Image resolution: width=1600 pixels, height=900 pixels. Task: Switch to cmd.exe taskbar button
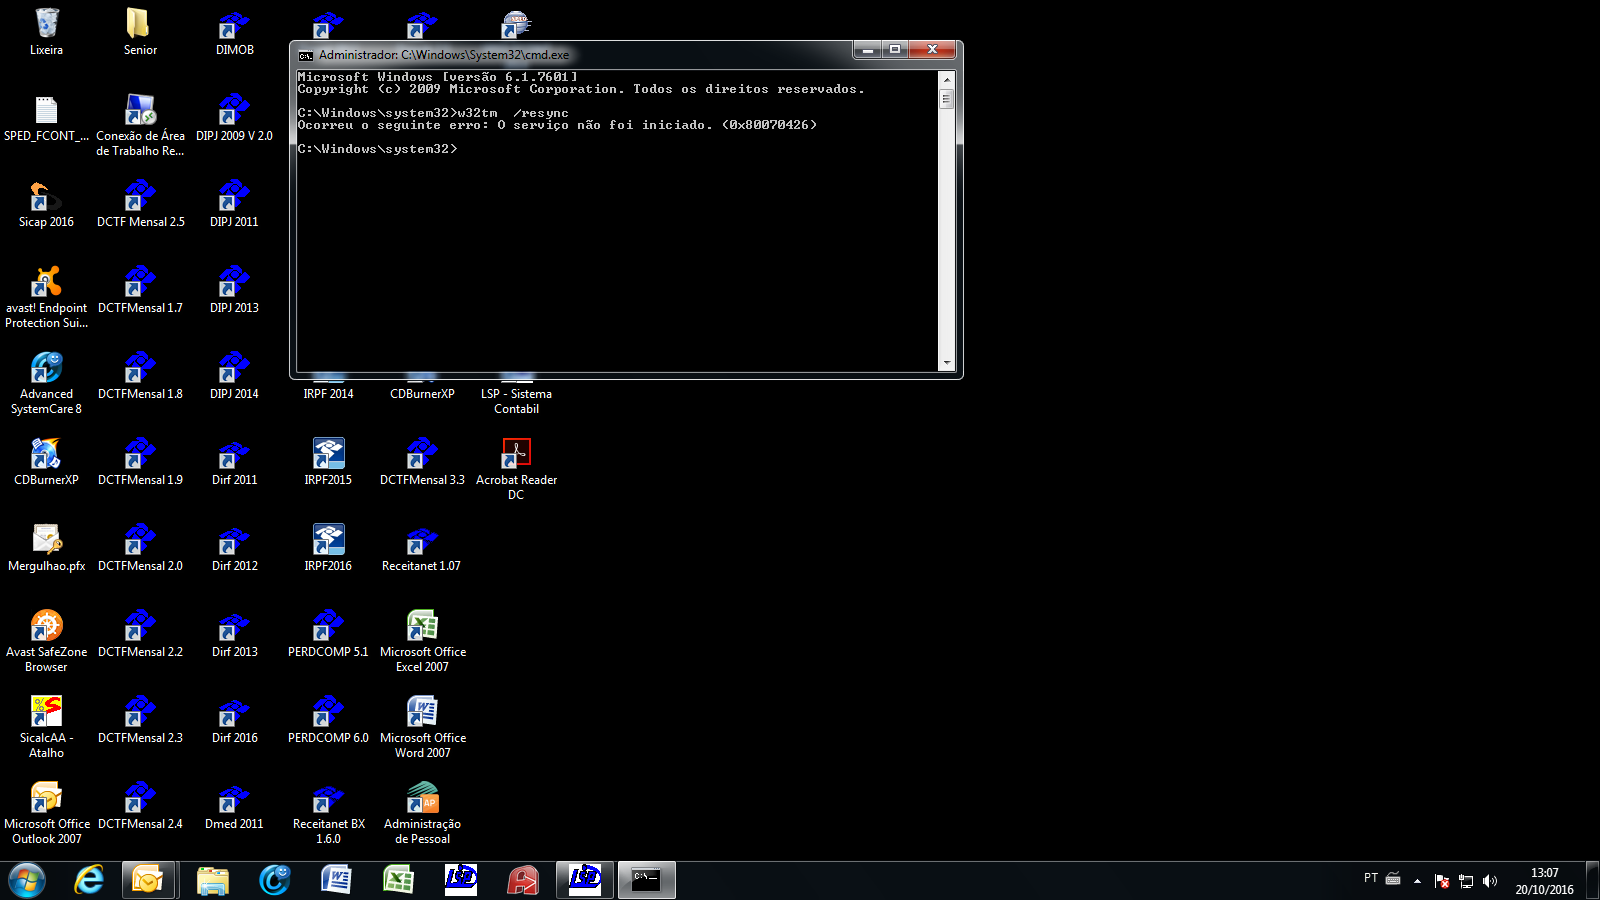[x=646, y=880]
